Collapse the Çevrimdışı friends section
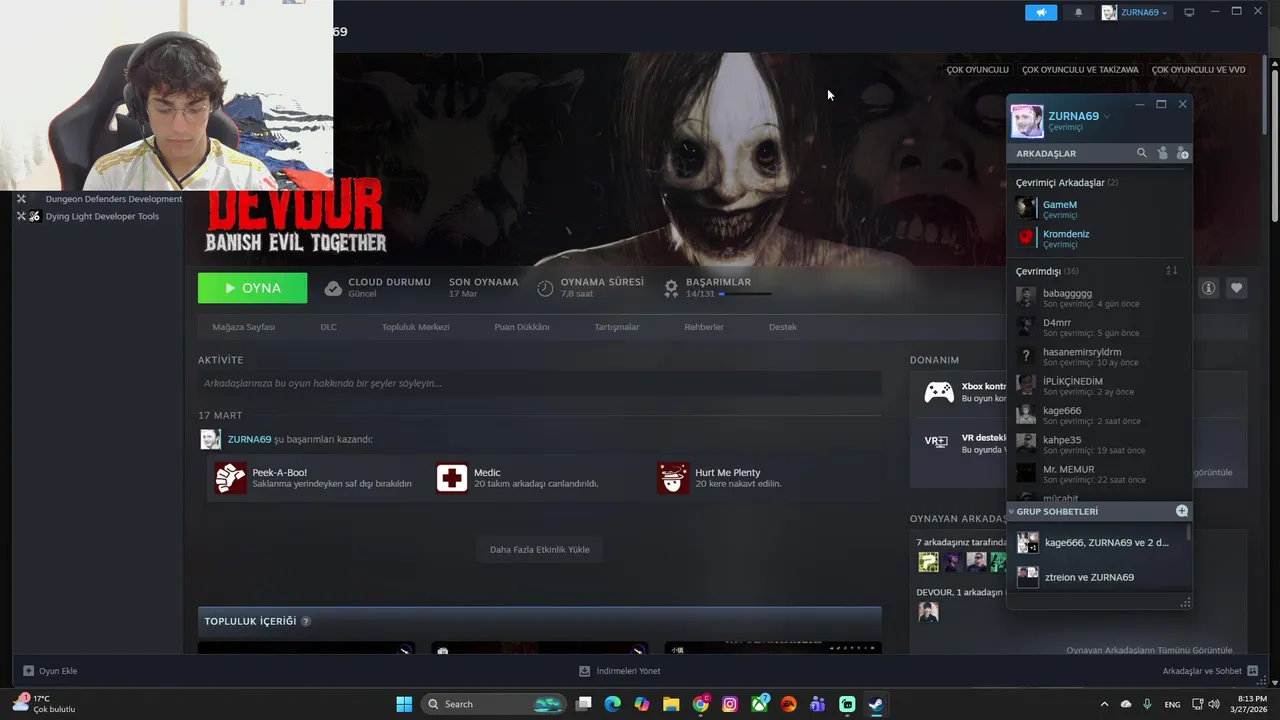 click(1047, 271)
